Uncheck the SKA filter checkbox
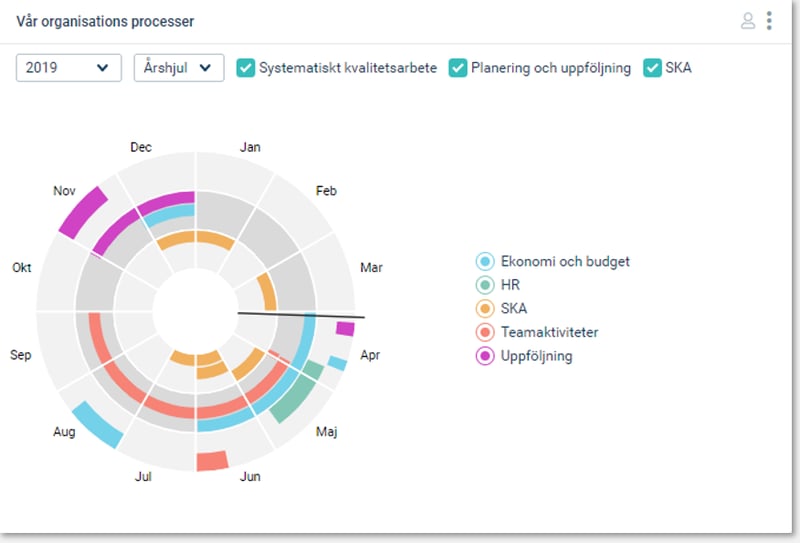This screenshot has height=543, width=800. pos(652,68)
